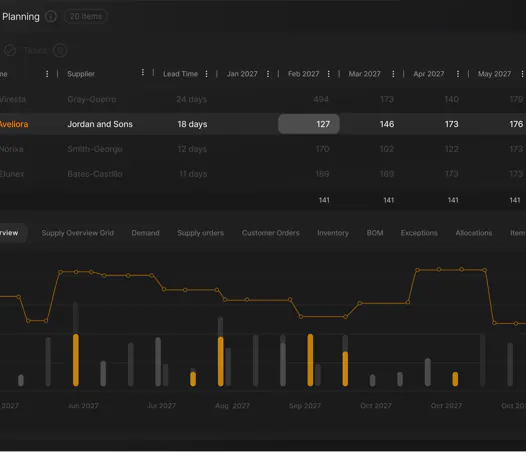This screenshot has width=526, height=466.
Task: Open the Name column options menu
Action: point(47,74)
